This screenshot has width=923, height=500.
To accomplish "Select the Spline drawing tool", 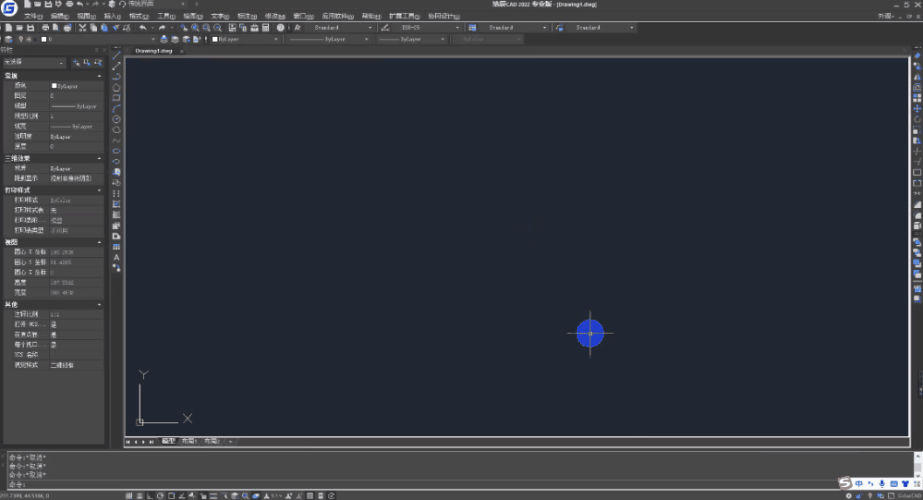I will [x=116, y=141].
